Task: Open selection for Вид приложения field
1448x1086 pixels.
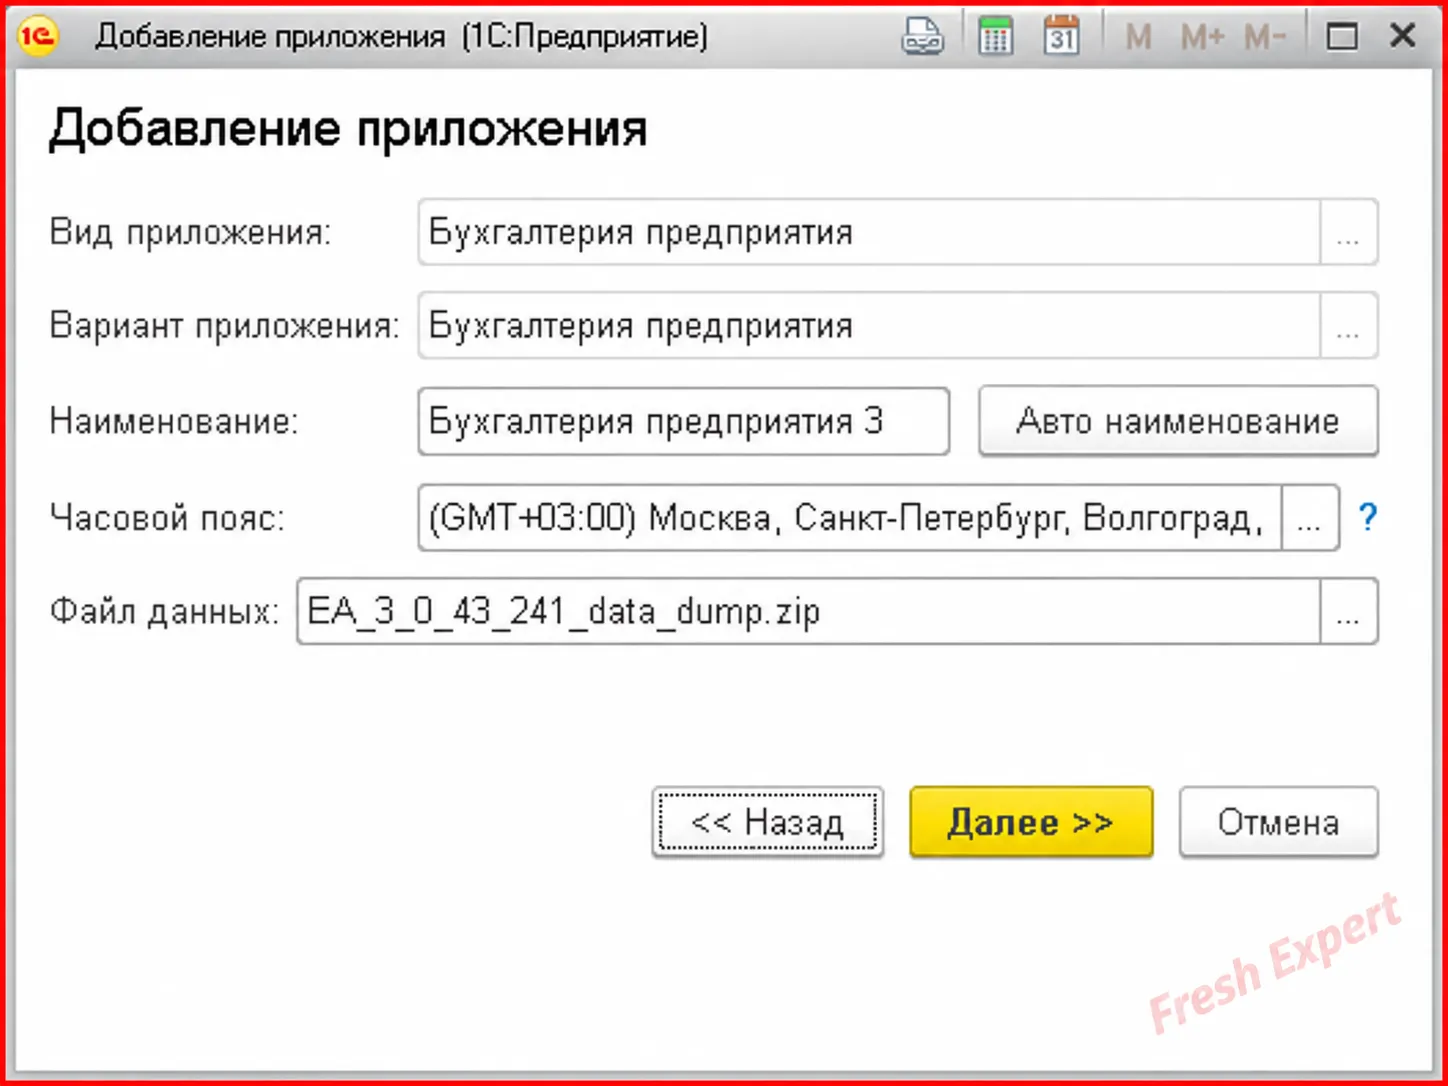Action: [1348, 232]
